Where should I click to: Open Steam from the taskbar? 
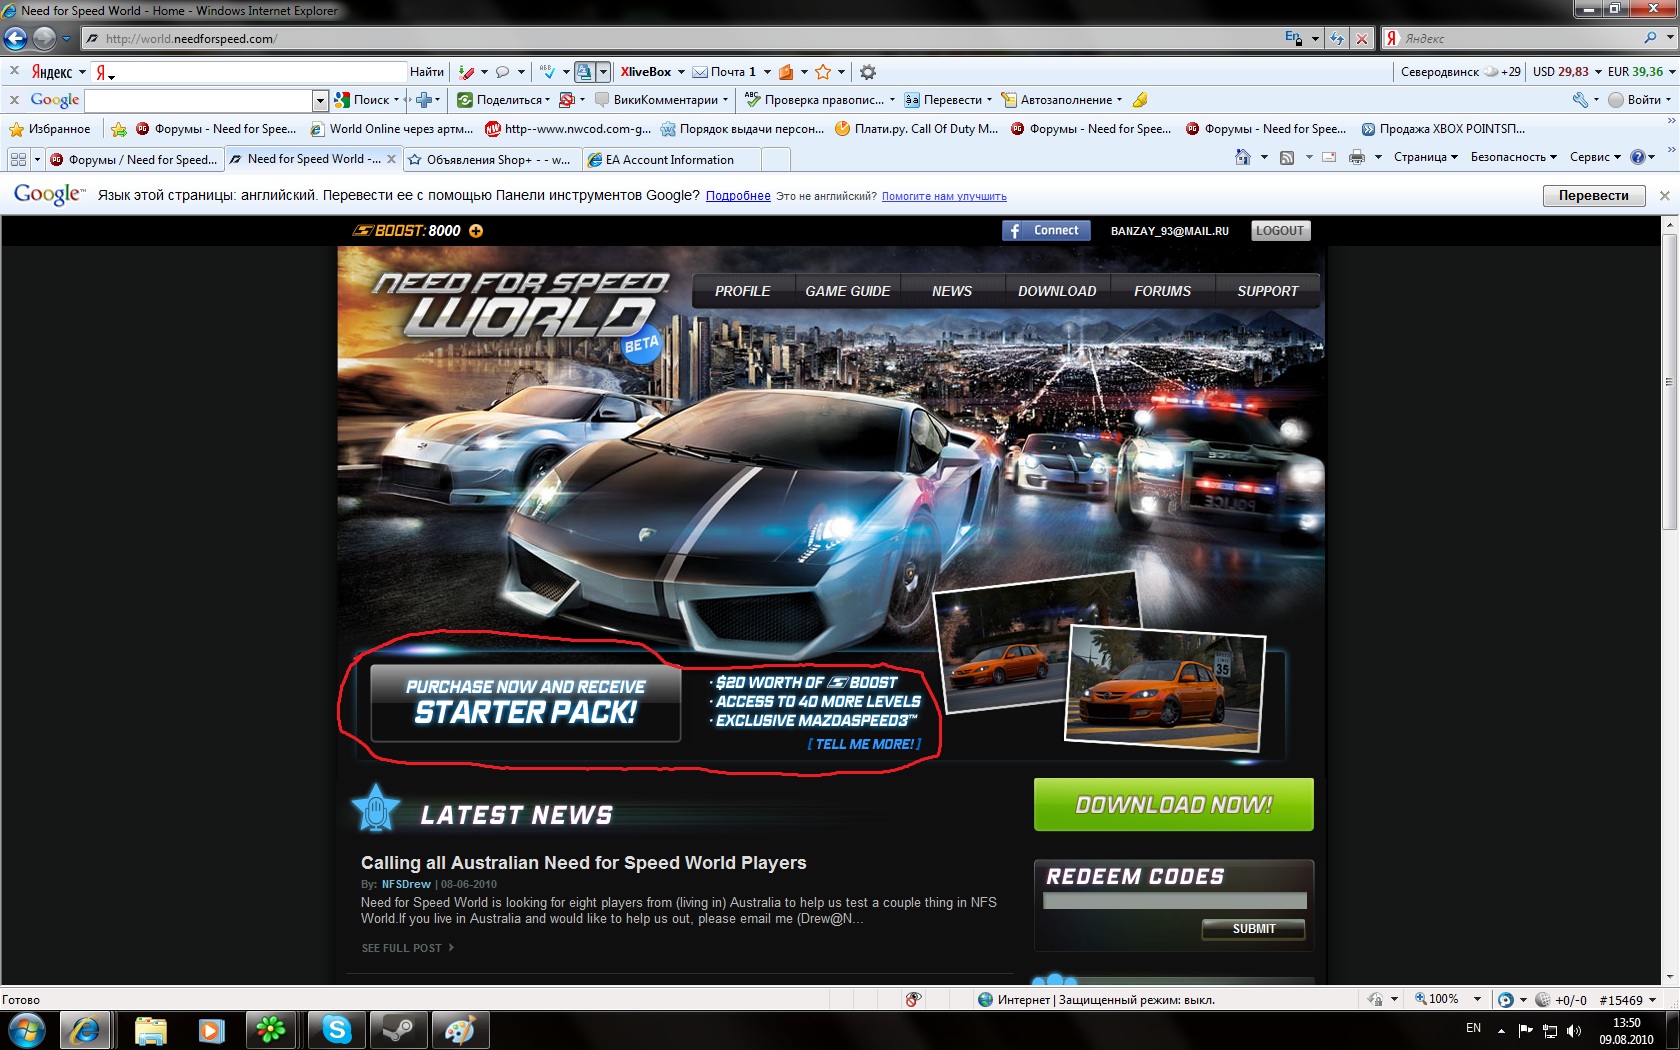point(399,1030)
